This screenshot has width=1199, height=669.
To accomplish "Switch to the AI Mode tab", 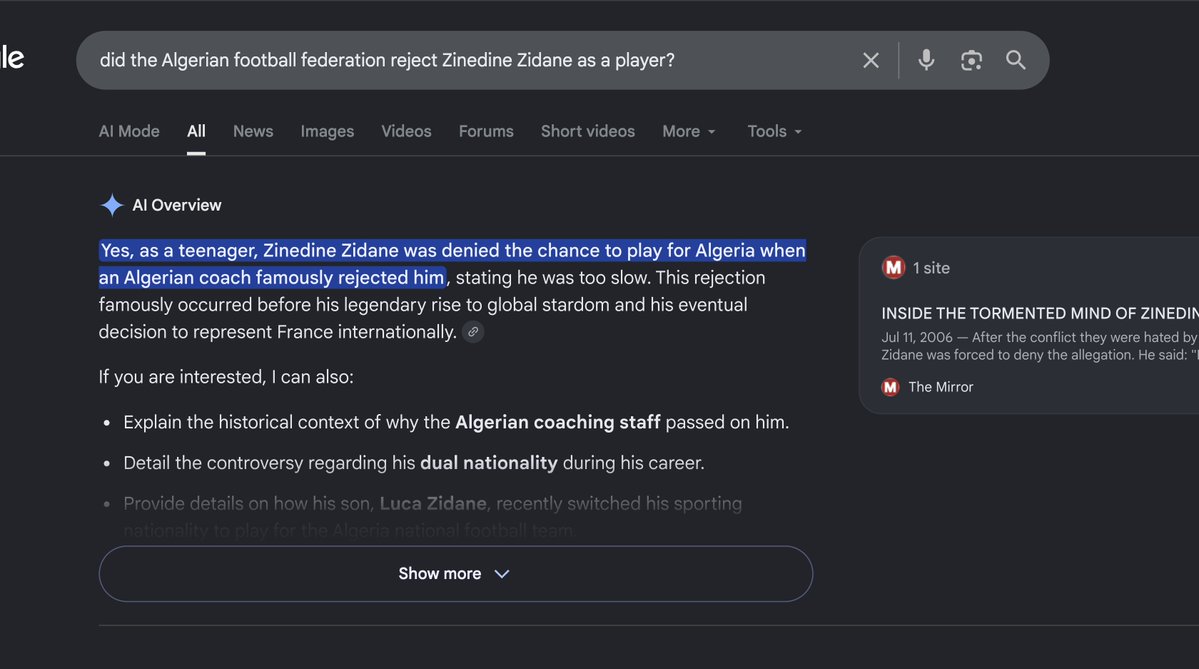I will click(129, 132).
